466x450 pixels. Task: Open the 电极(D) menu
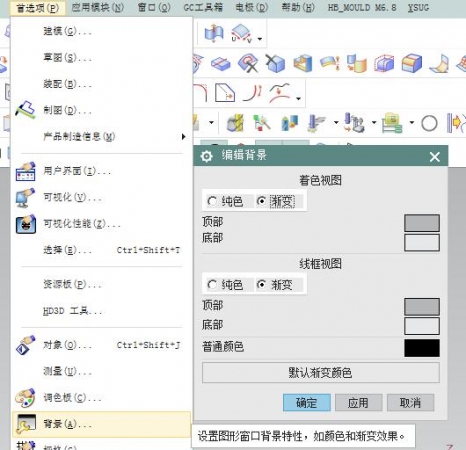tap(252, 7)
